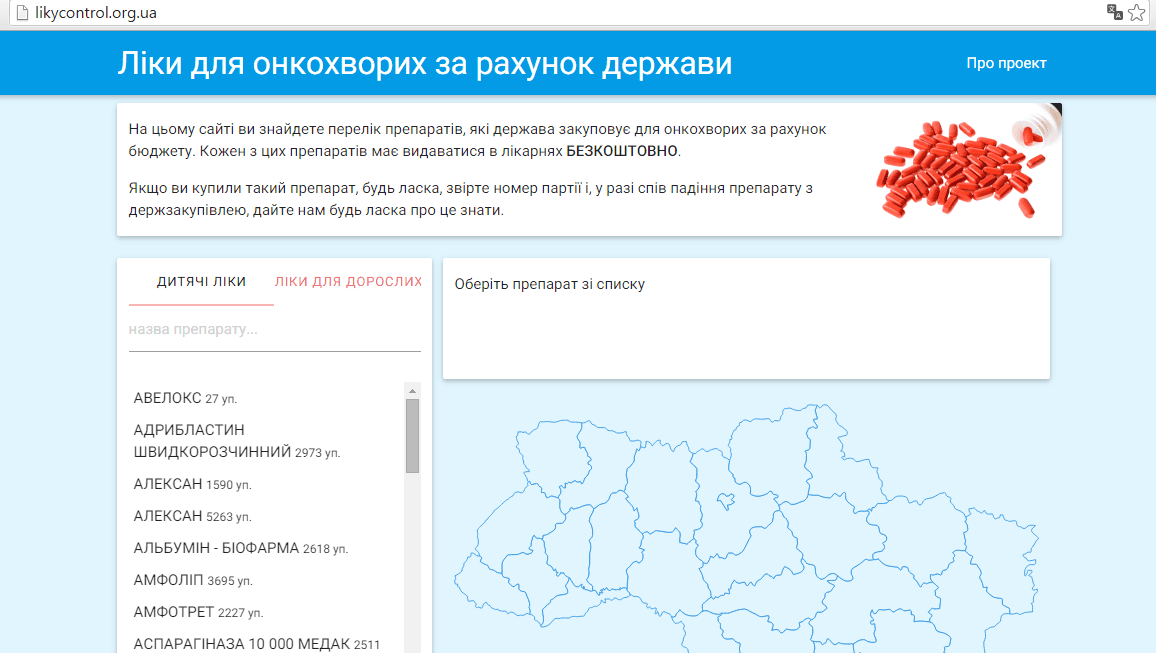Click the drug list scrollbar thumb
The width and height of the screenshot is (1156, 653).
click(x=412, y=436)
